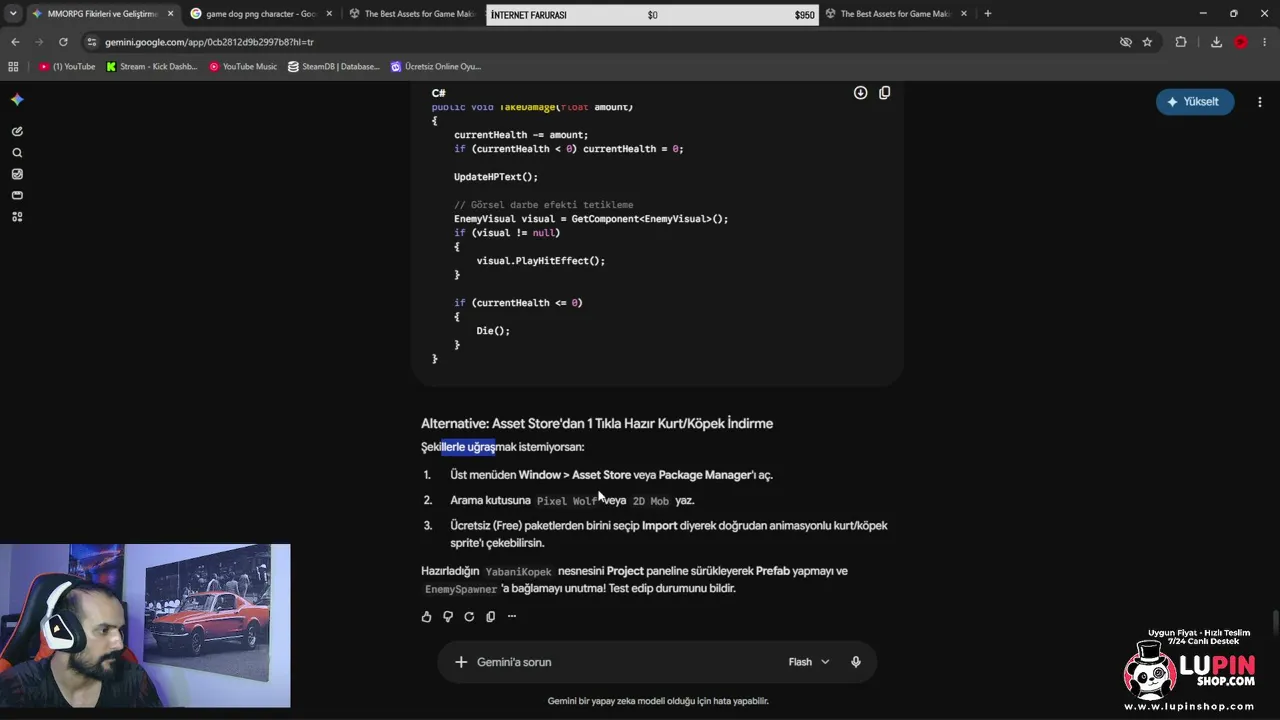This screenshot has height=720, width=1280.
Task: Close the last Best Assets tab
Action: pos(964,14)
